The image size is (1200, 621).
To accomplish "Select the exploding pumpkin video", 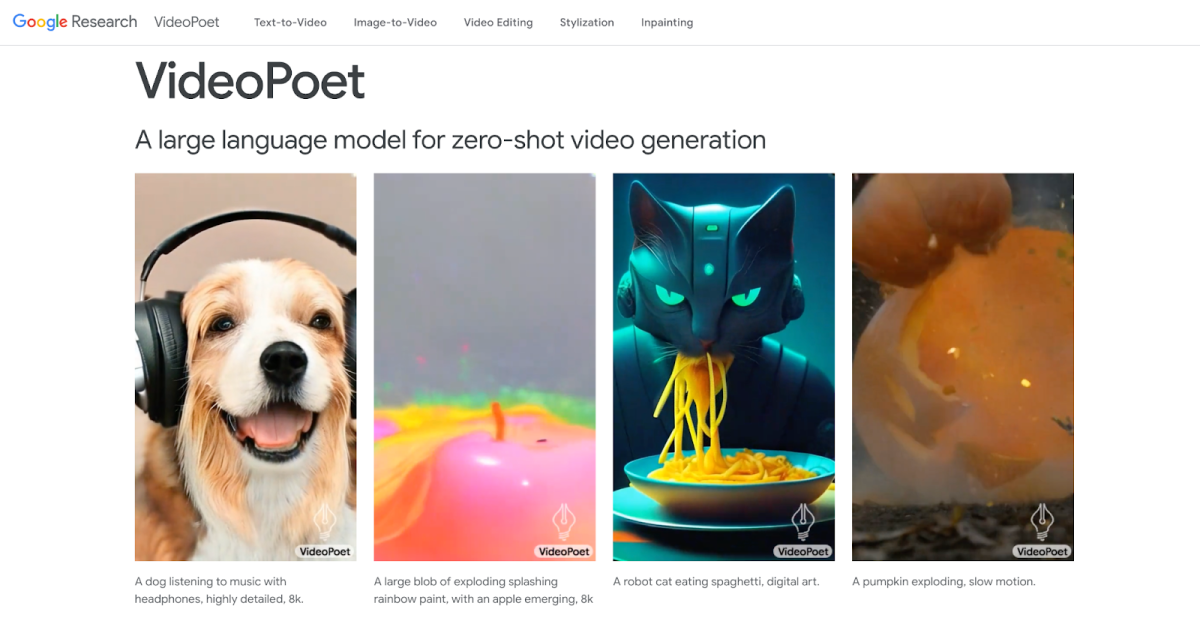I will coord(963,367).
